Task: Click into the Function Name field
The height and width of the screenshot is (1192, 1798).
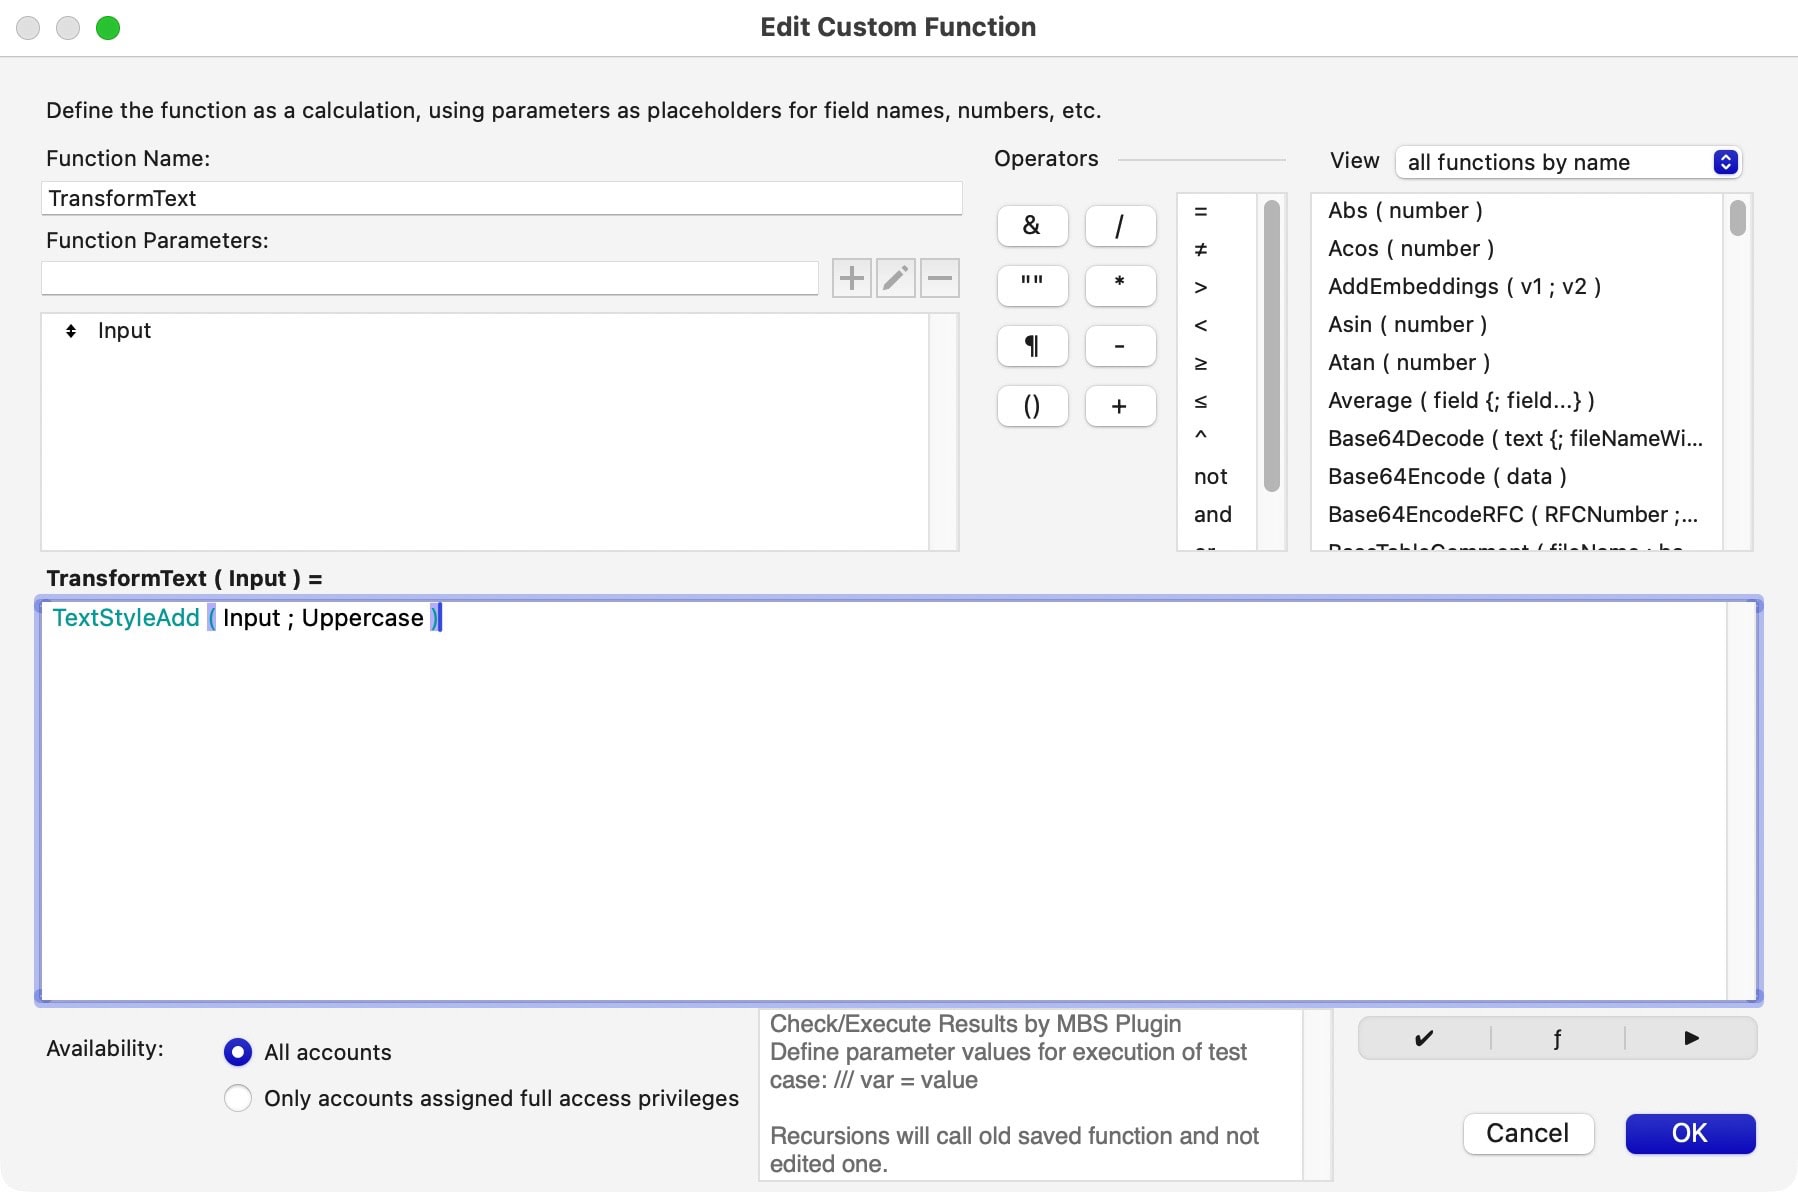Action: point(502,198)
